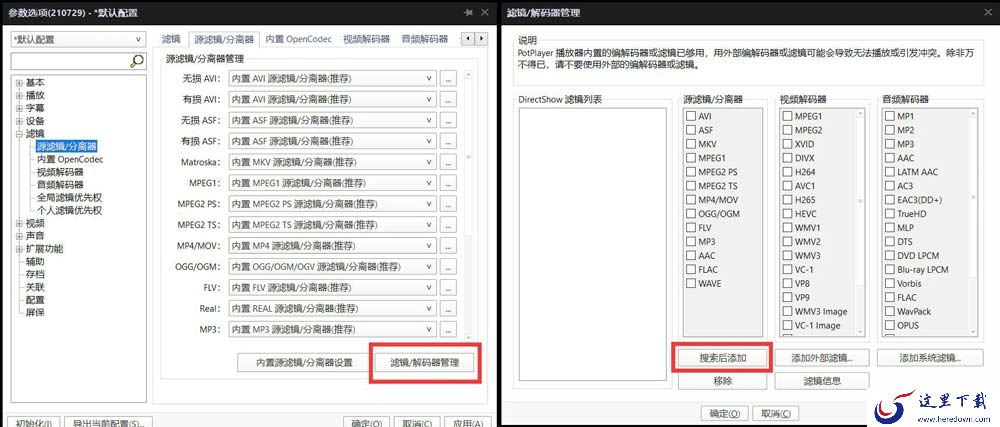Check DTS audio decoder checkbox
The image size is (1000, 427).
[890, 242]
